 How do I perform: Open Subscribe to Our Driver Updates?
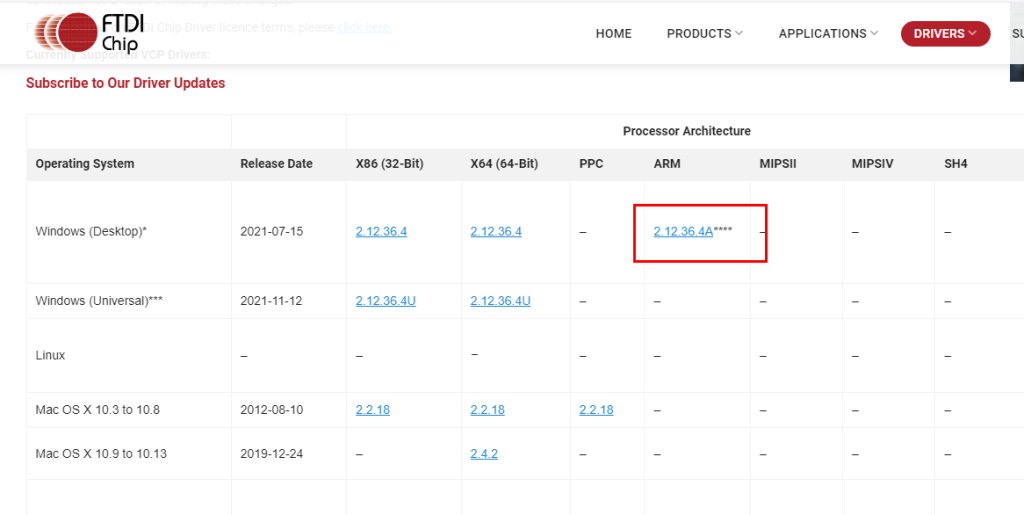[125, 83]
